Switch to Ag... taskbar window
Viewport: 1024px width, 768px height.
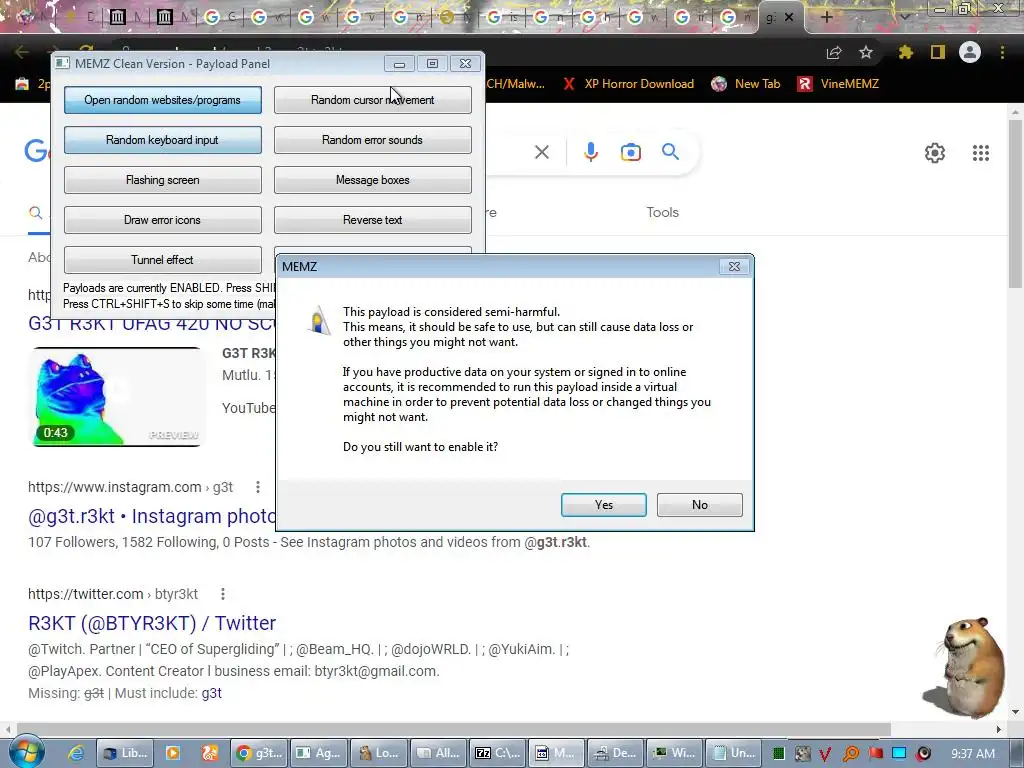(x=318, y=753)
